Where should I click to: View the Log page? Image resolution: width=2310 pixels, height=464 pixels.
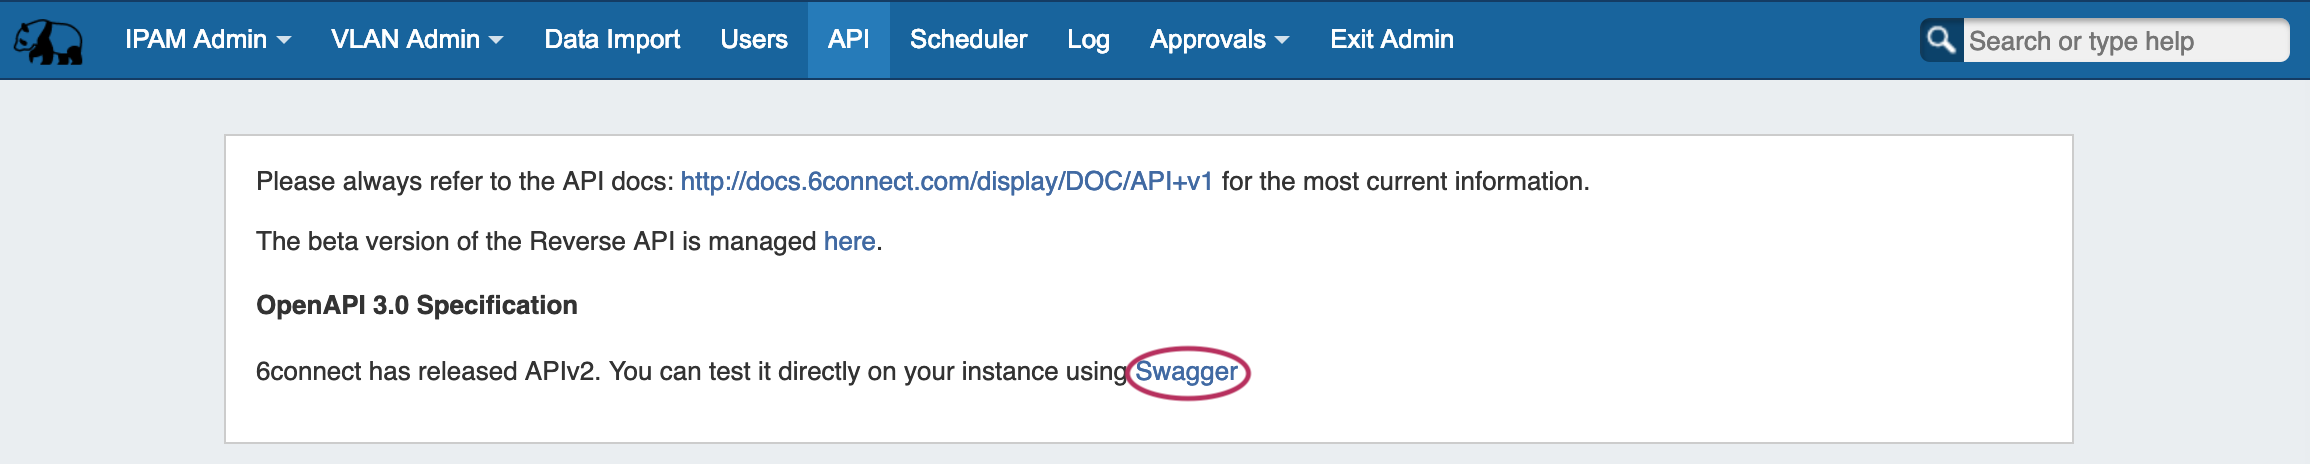[x=1088, y=40]
